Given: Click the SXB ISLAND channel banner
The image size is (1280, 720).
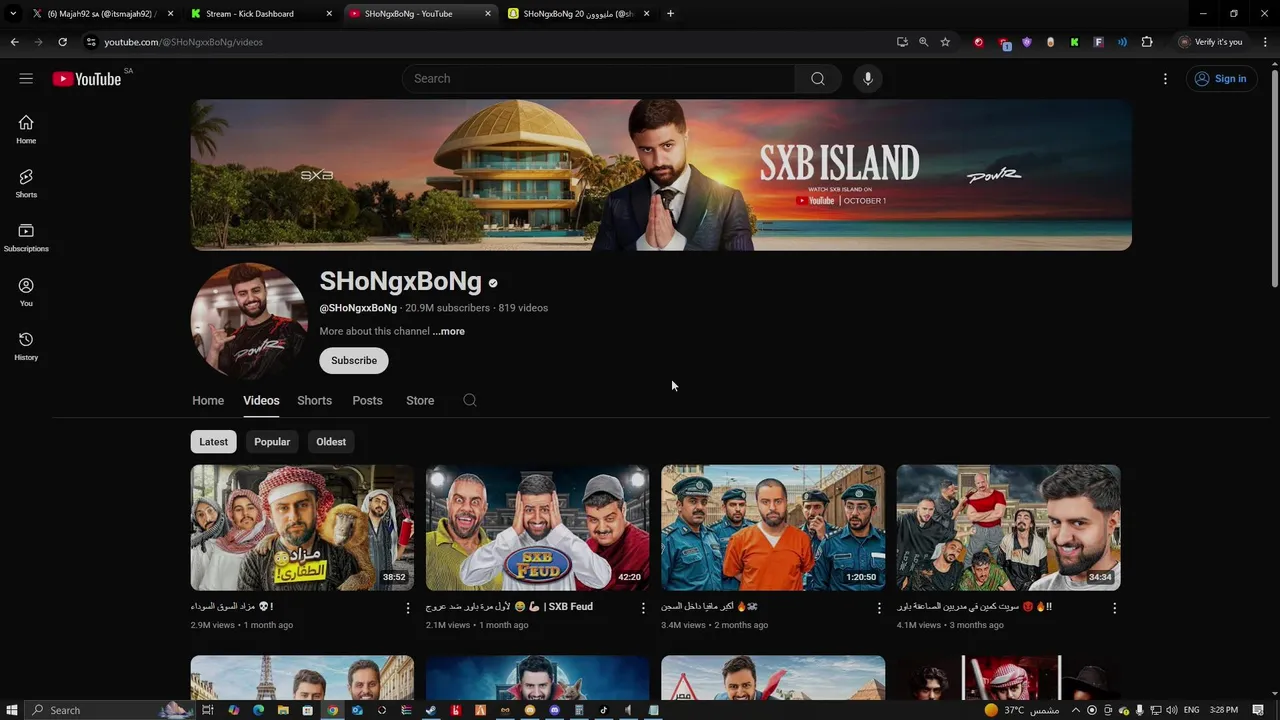Looking at the screenshot, I should pos(661,174).
